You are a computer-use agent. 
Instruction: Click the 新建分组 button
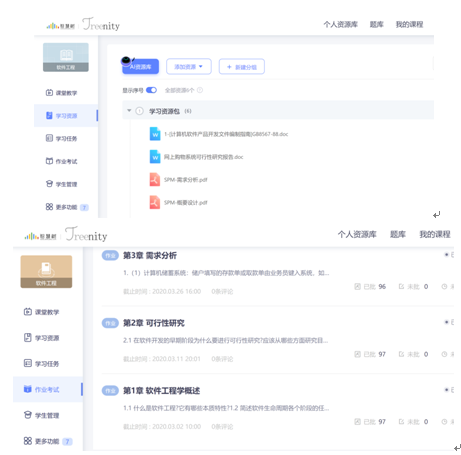click(242, 67)
